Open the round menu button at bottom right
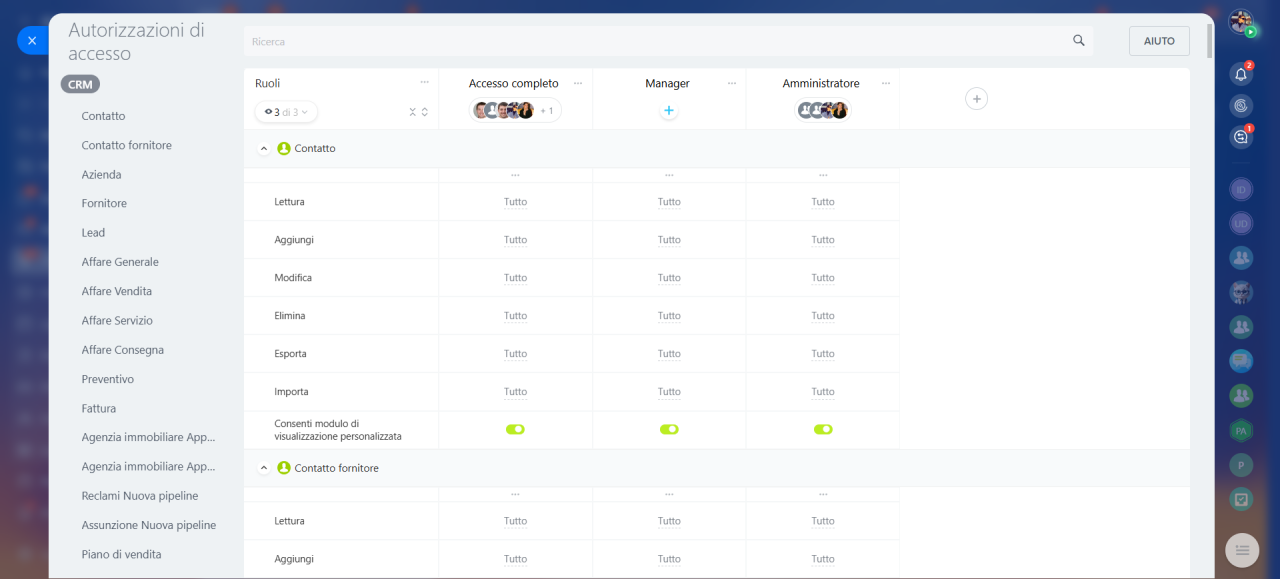This screenshot has height=579, width=1280. point(1242,549)
